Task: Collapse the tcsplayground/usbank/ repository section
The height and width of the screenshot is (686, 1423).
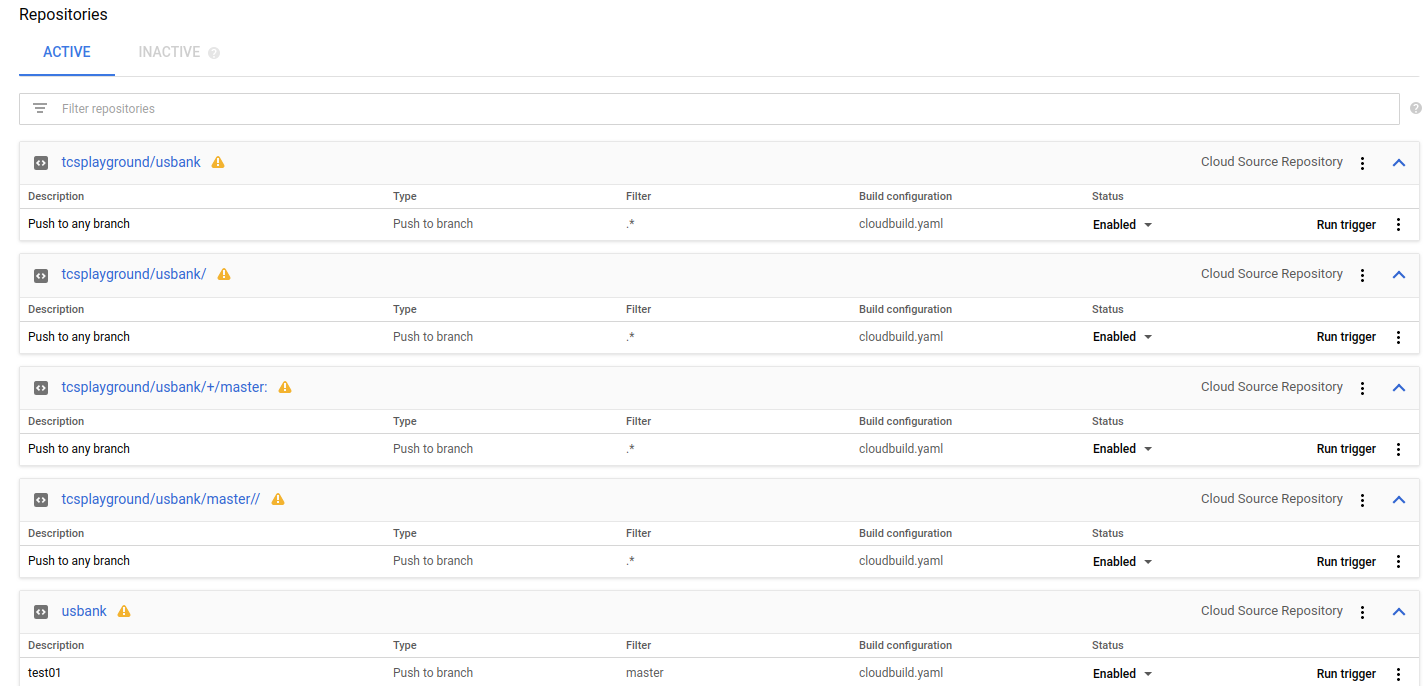Action: [1399, 275]
